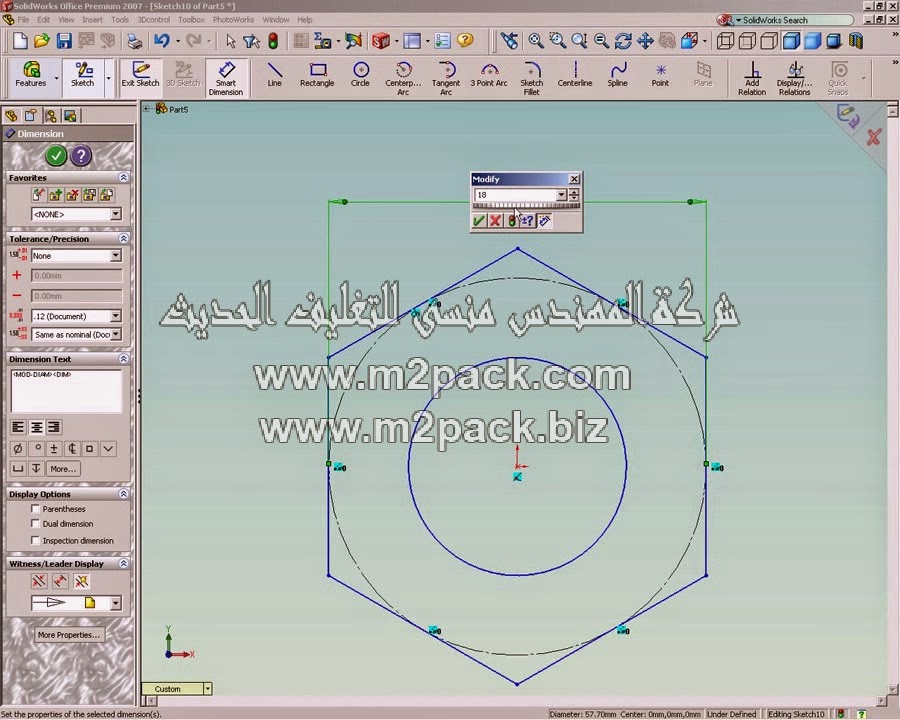Click the Smart Dimension tool
This screenshot has width=900, height=720.
pyautogui.click(x=226, y=78)
